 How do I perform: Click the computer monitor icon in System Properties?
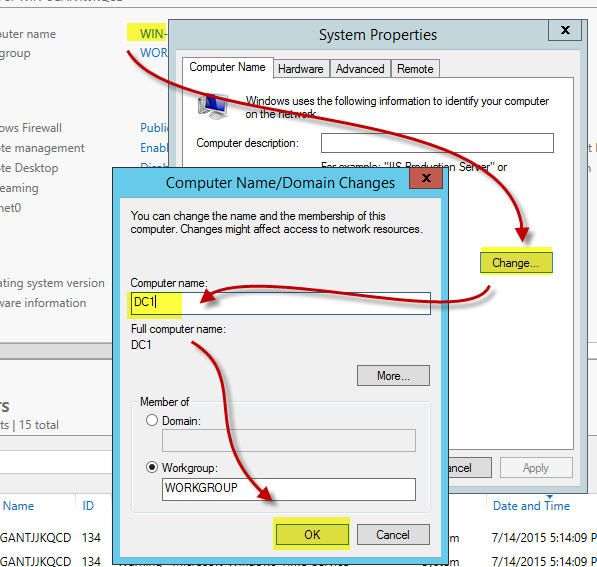pyautogui.click(x=212, y=107)
